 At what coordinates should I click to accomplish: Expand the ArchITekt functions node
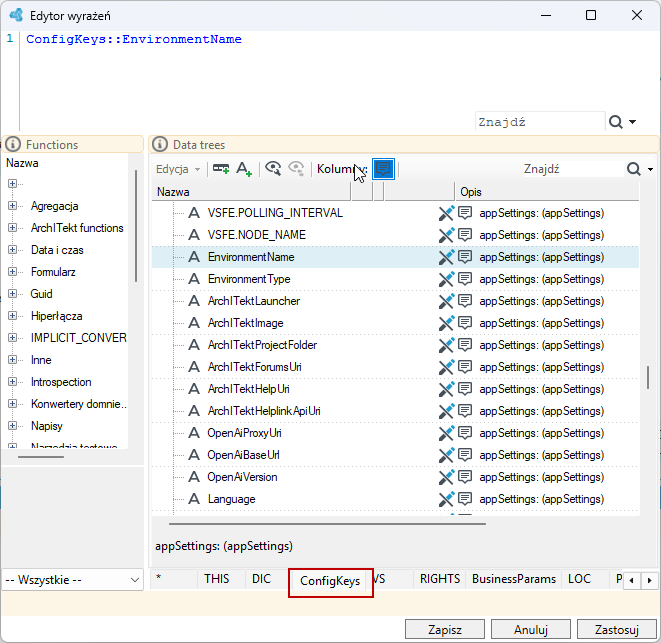[12, 228]
